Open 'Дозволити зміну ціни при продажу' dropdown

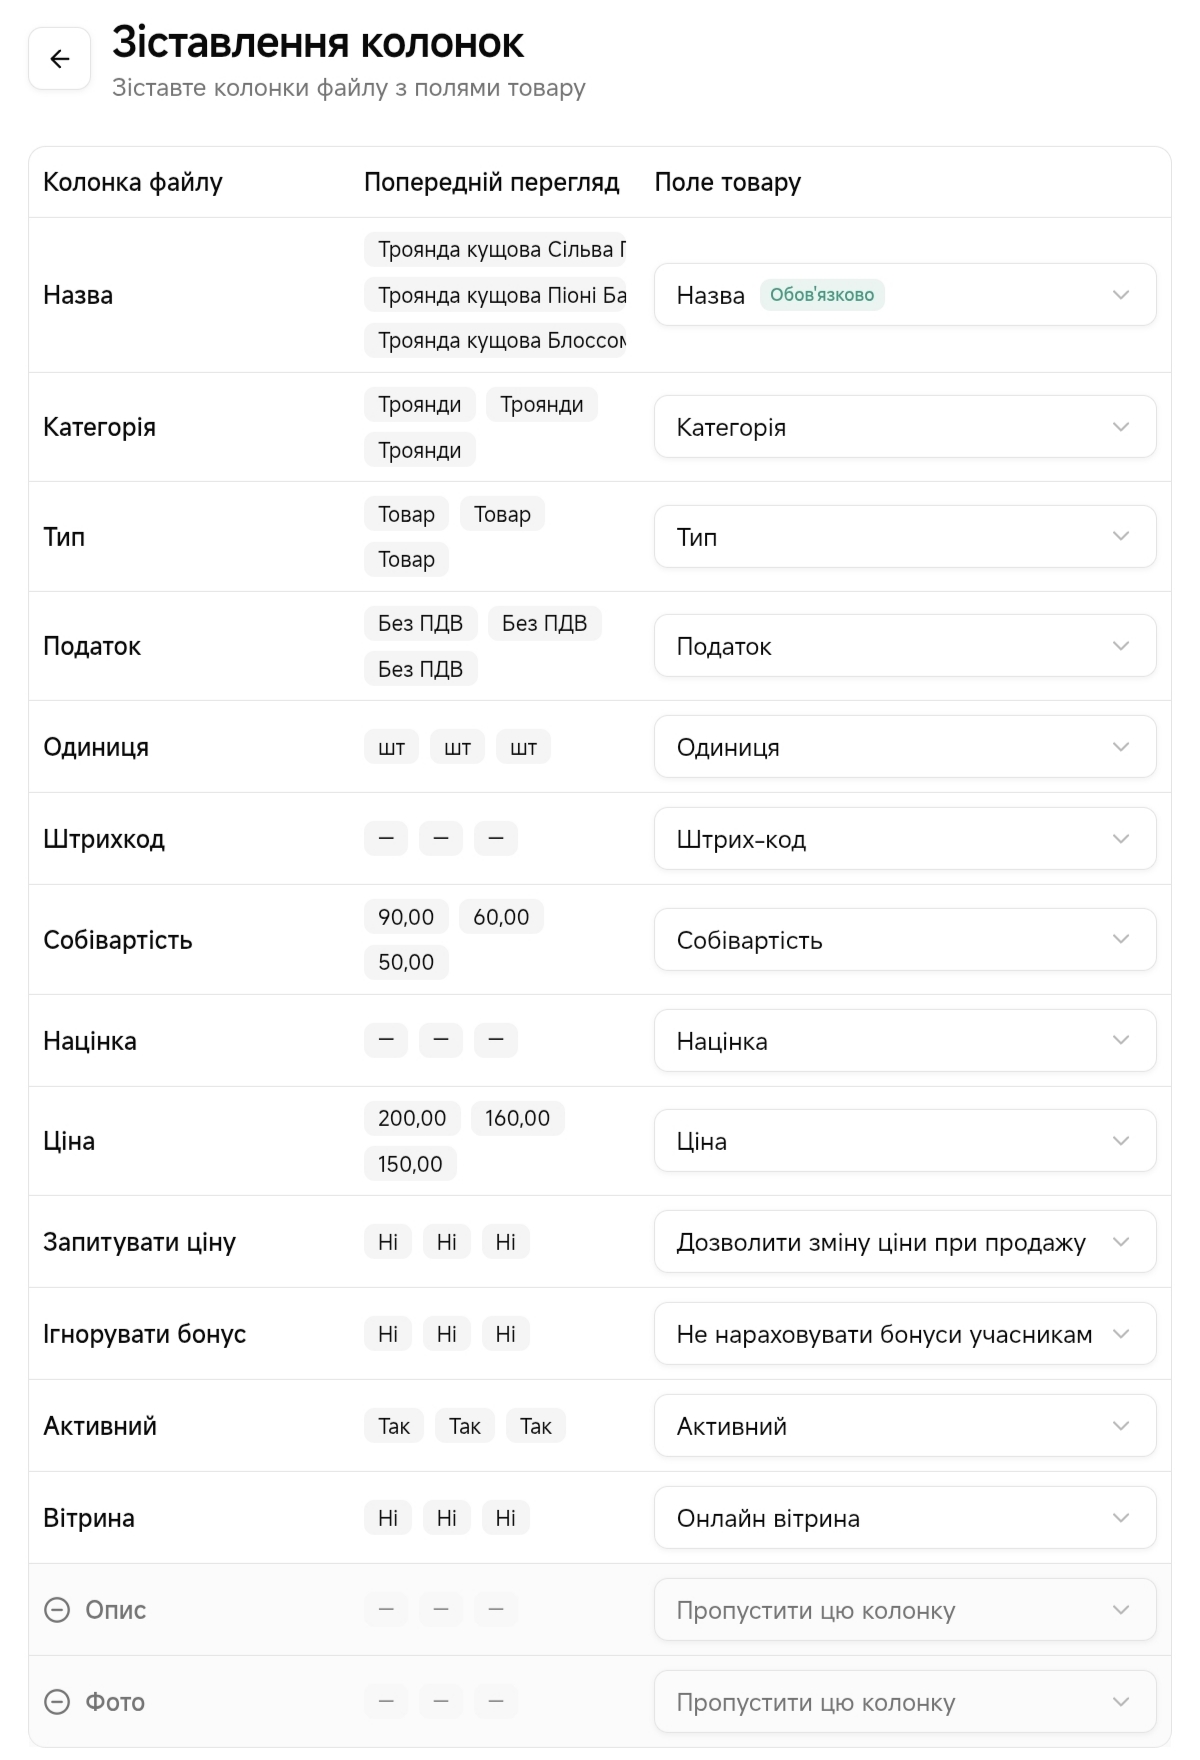tap(904, 1243)
